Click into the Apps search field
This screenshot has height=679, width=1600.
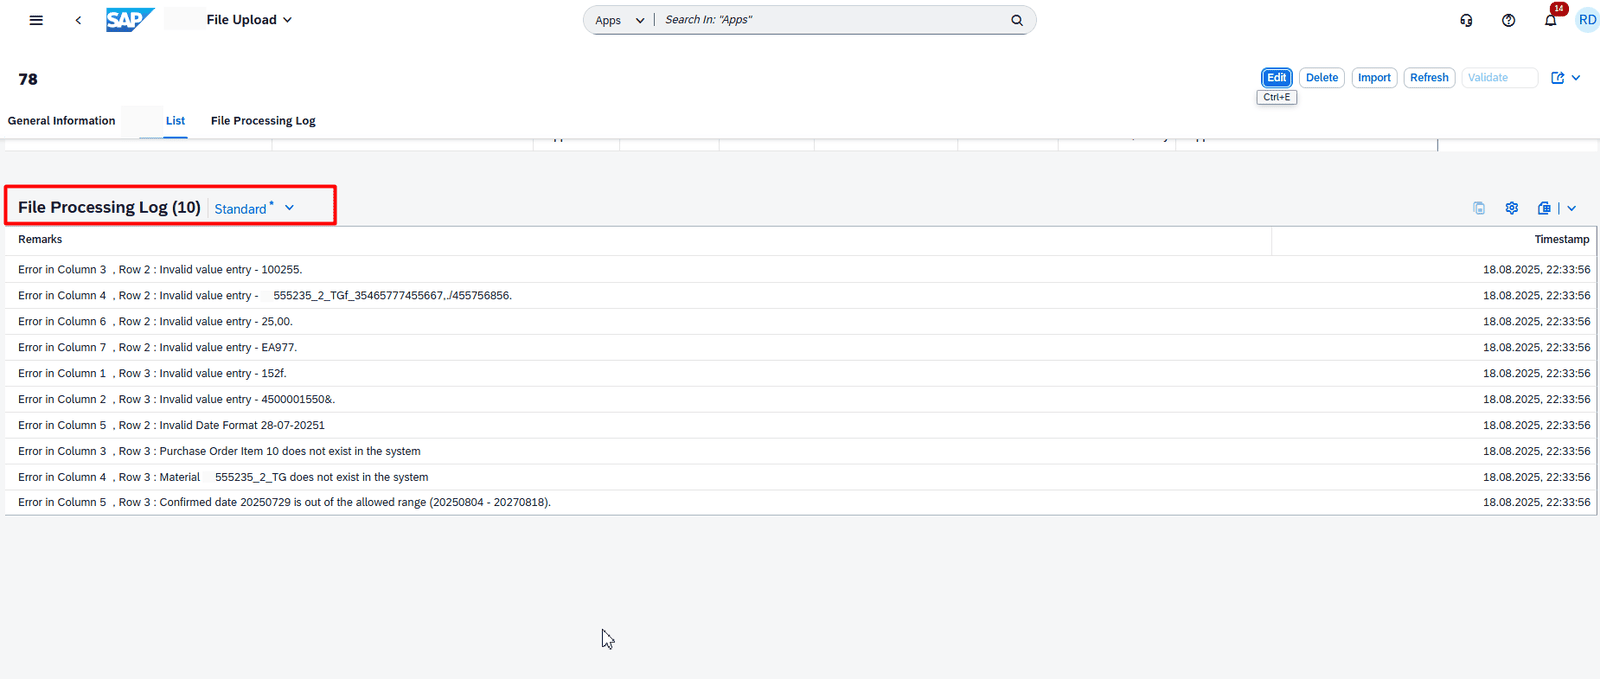[830, 20]
